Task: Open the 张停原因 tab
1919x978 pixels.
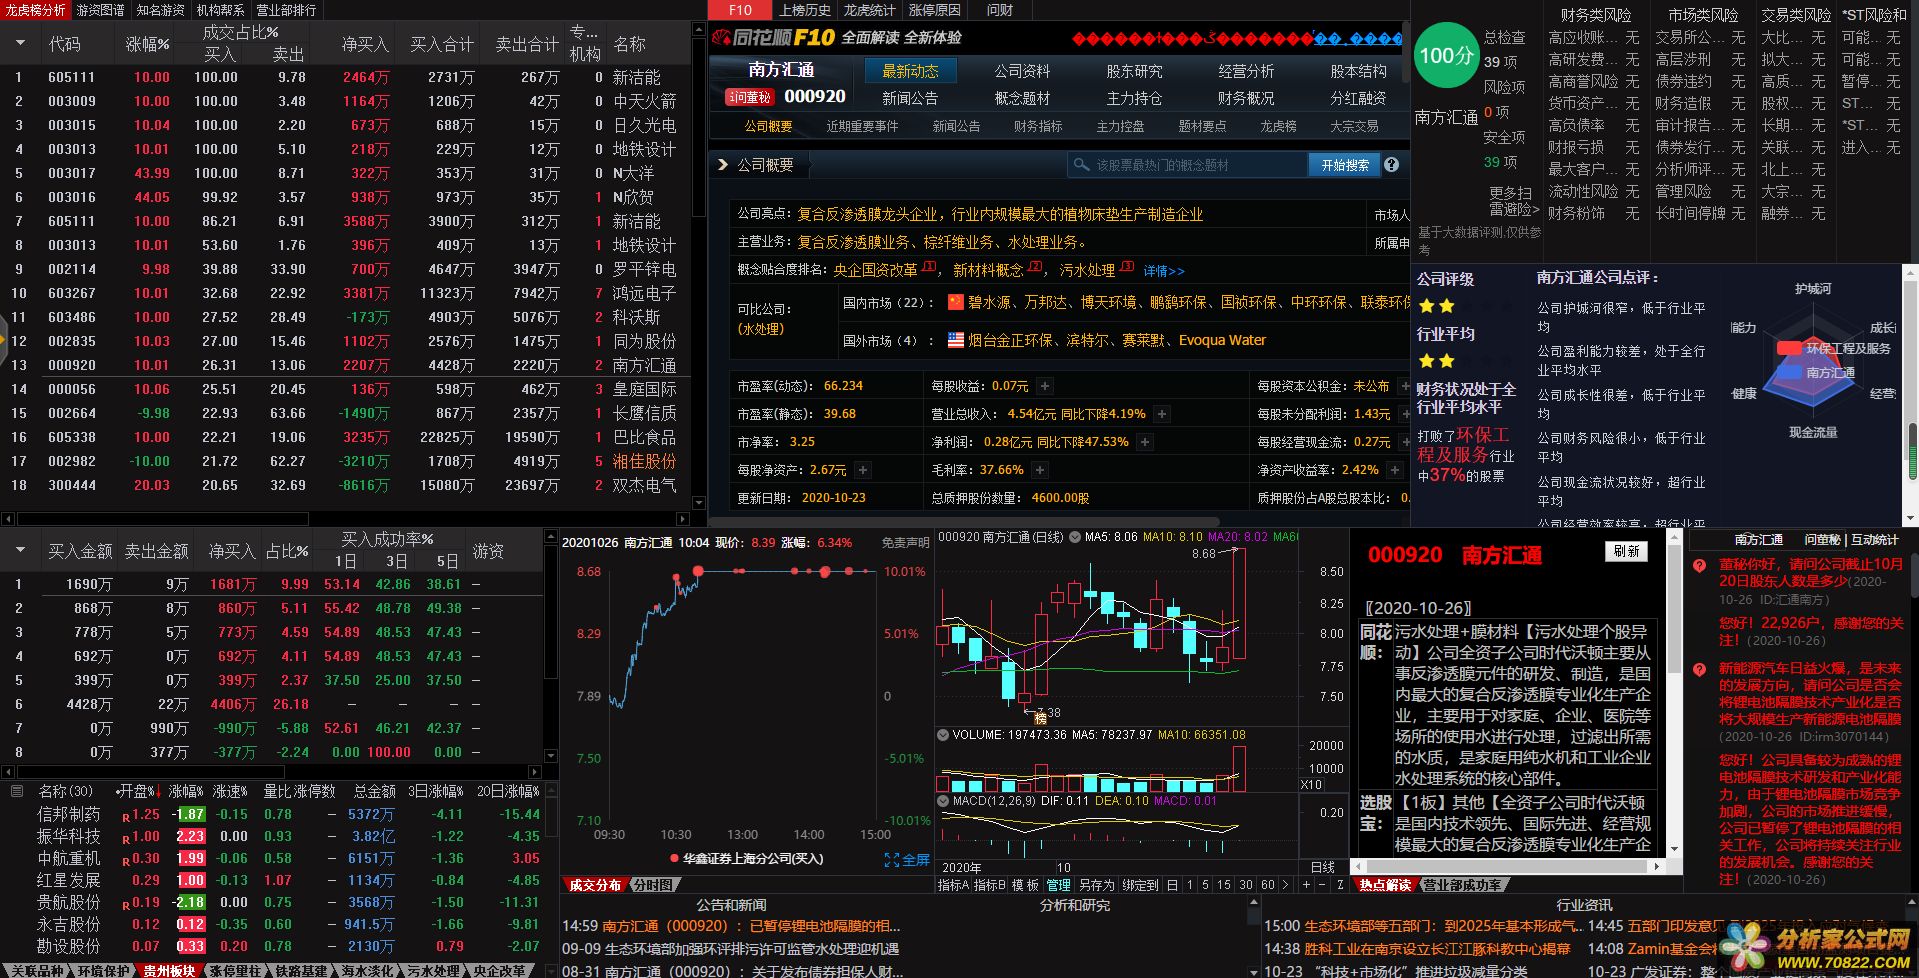Action: (934, 10)
